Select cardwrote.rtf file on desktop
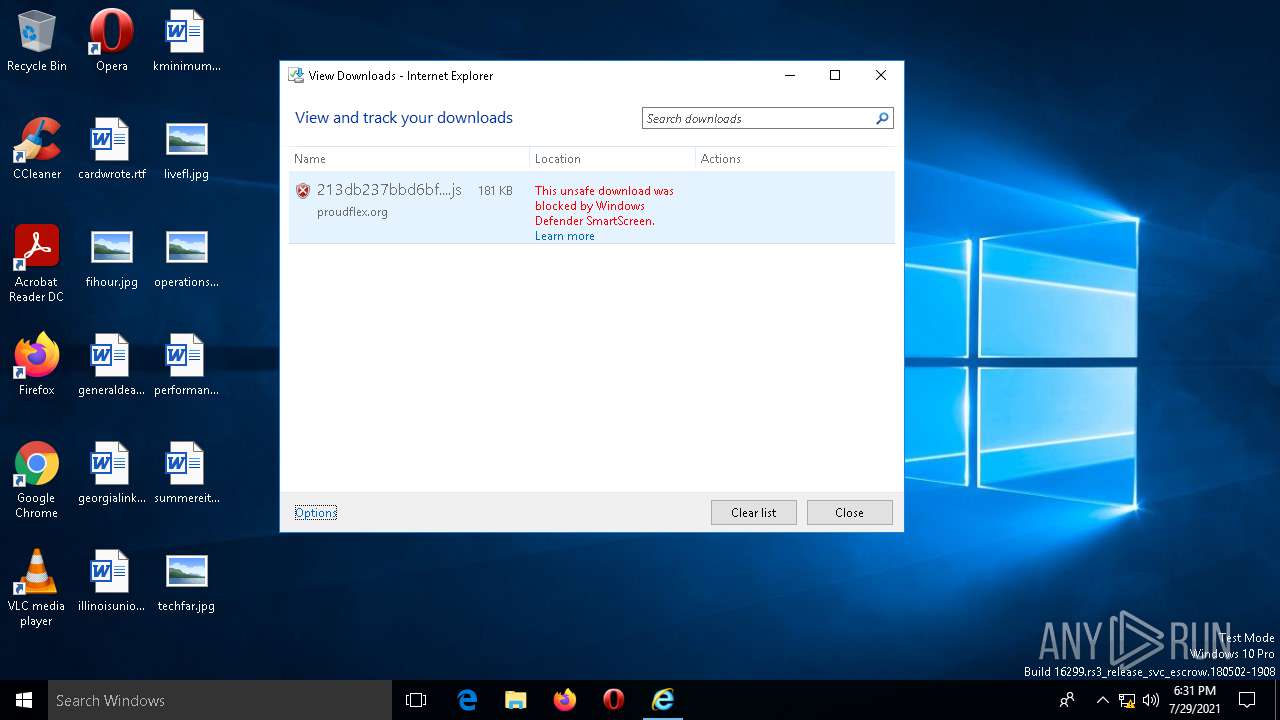 [x=111, y=150]
